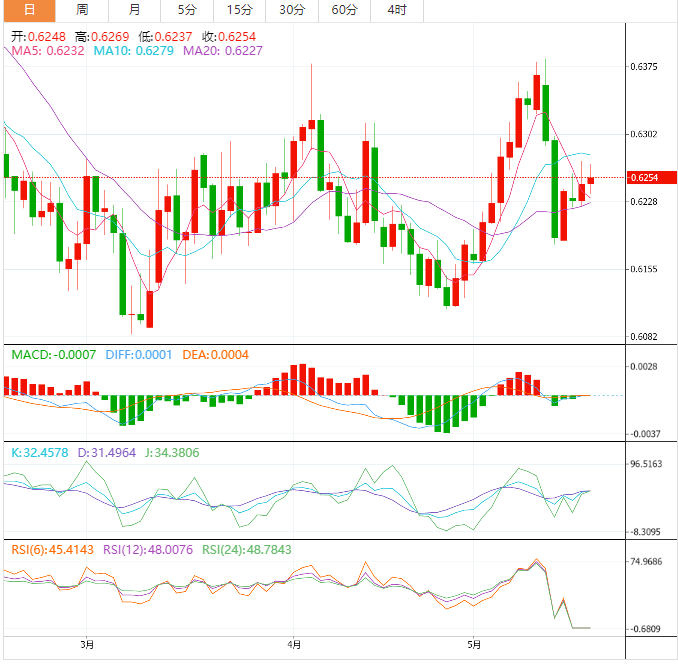Click the K:32.4578 KDJ label
The width and height of the screenshot is (678, 667).
pyautogui.click(x=40, y=453)
